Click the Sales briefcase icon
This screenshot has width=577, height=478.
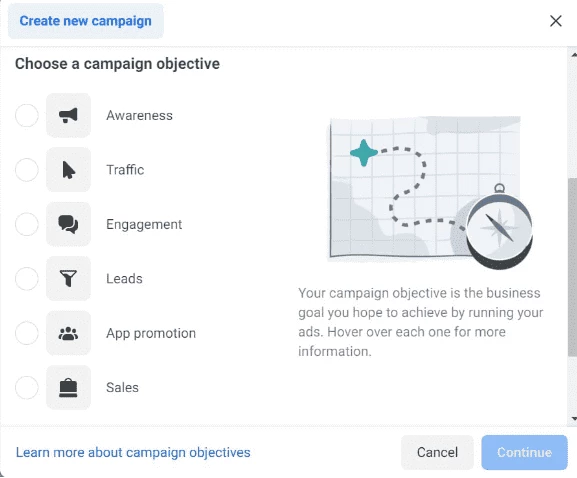68,387
